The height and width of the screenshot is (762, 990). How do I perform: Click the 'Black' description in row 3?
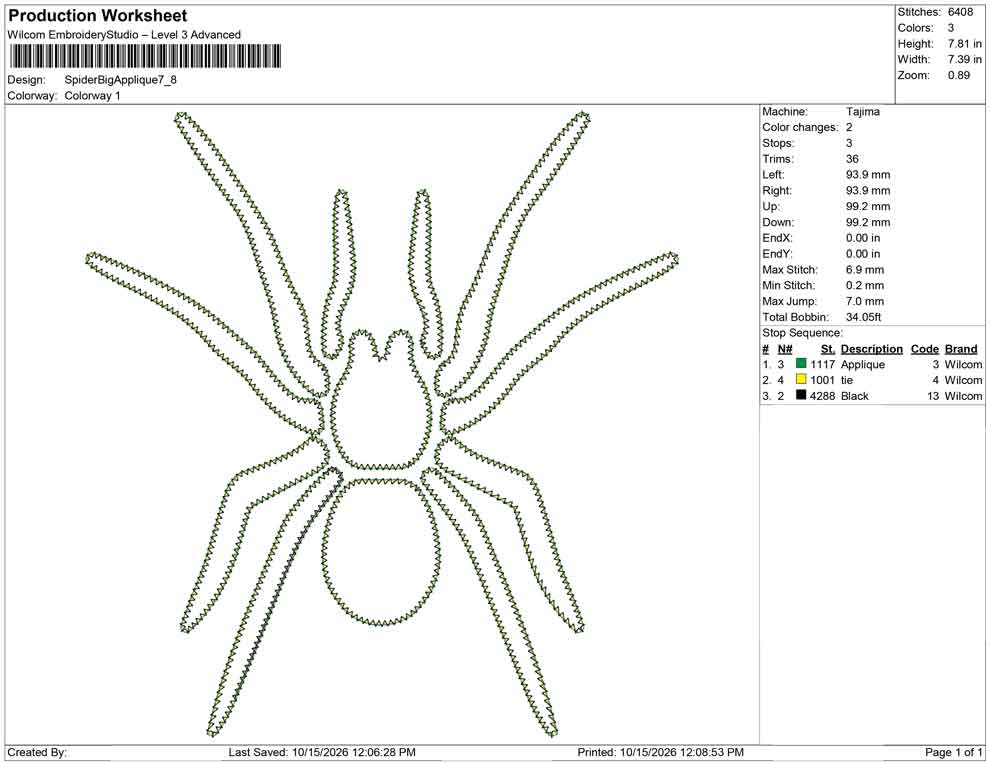855,396
